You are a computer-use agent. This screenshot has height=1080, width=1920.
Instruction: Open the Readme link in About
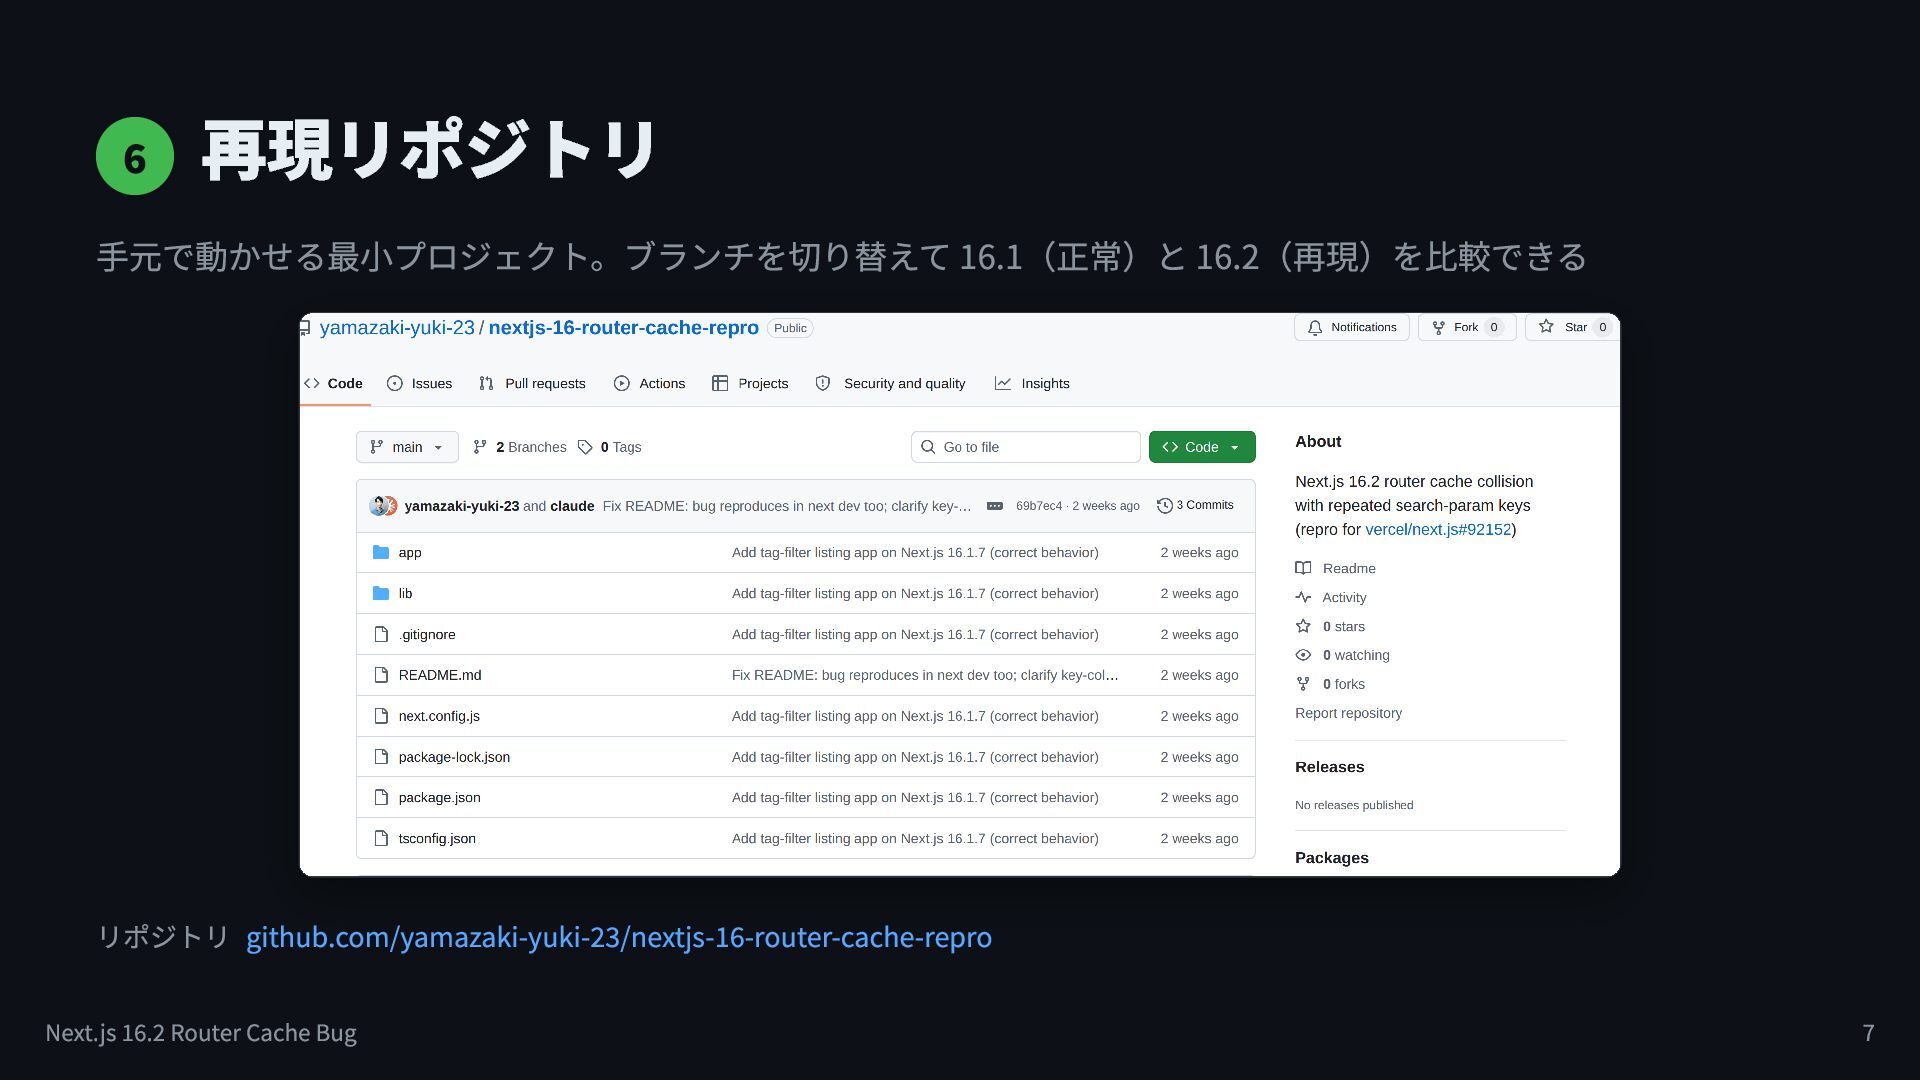coord(1349,568)
